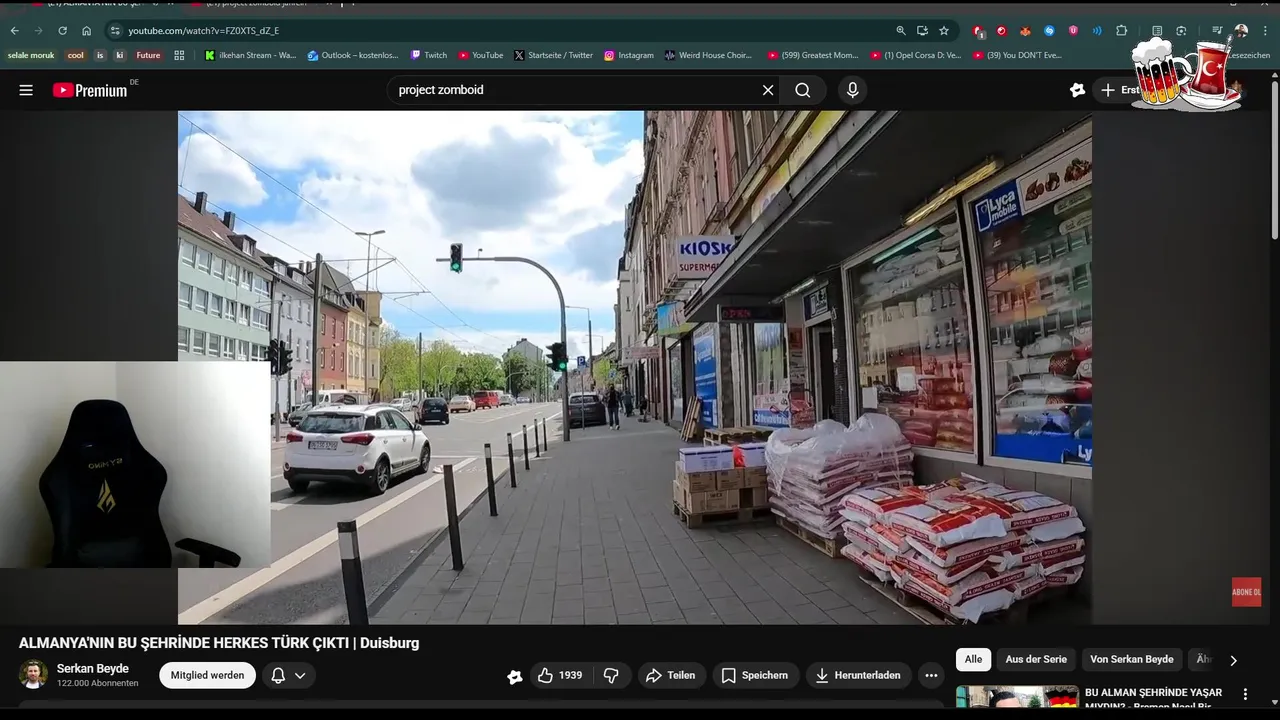
Task: Expand notification bell dropdown
Action: 289,675
